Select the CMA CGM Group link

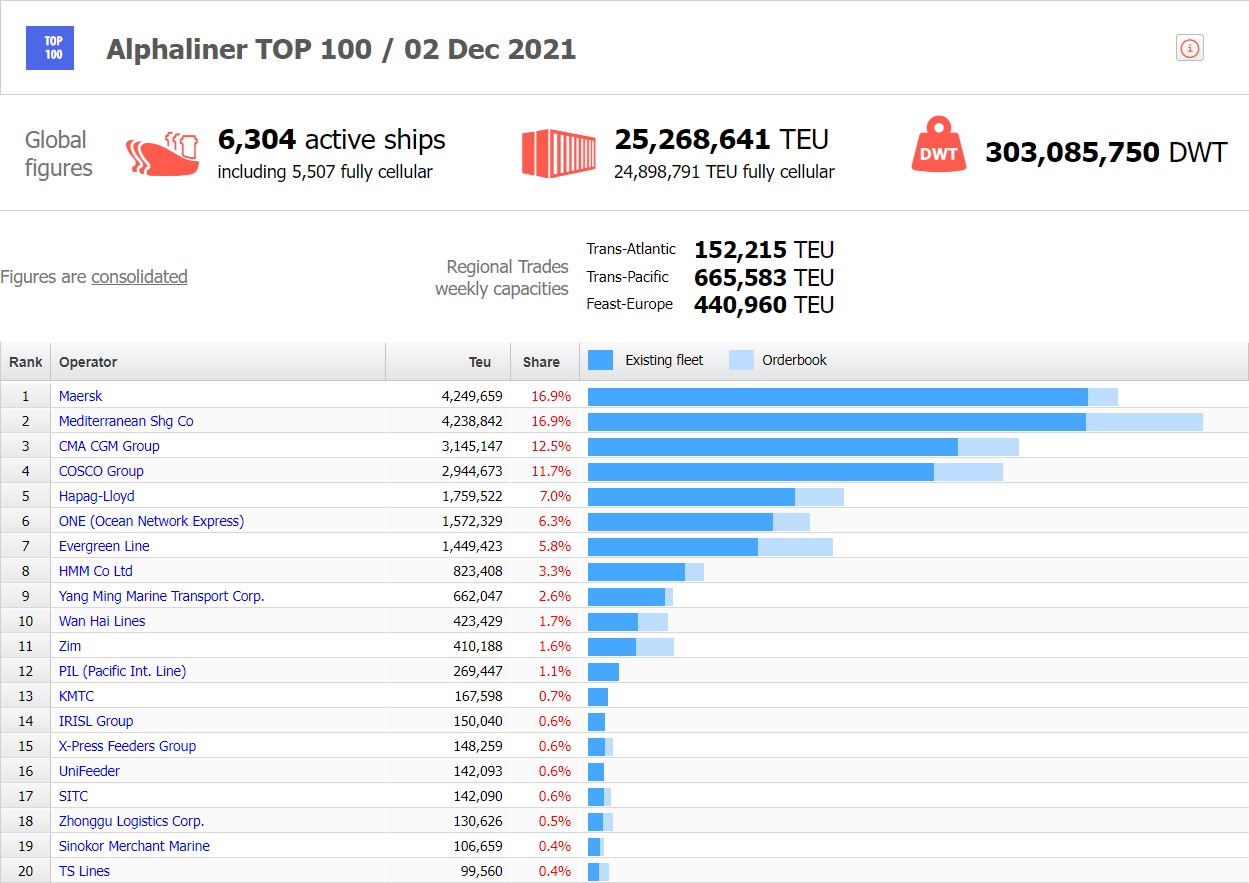tap(109, 446)
